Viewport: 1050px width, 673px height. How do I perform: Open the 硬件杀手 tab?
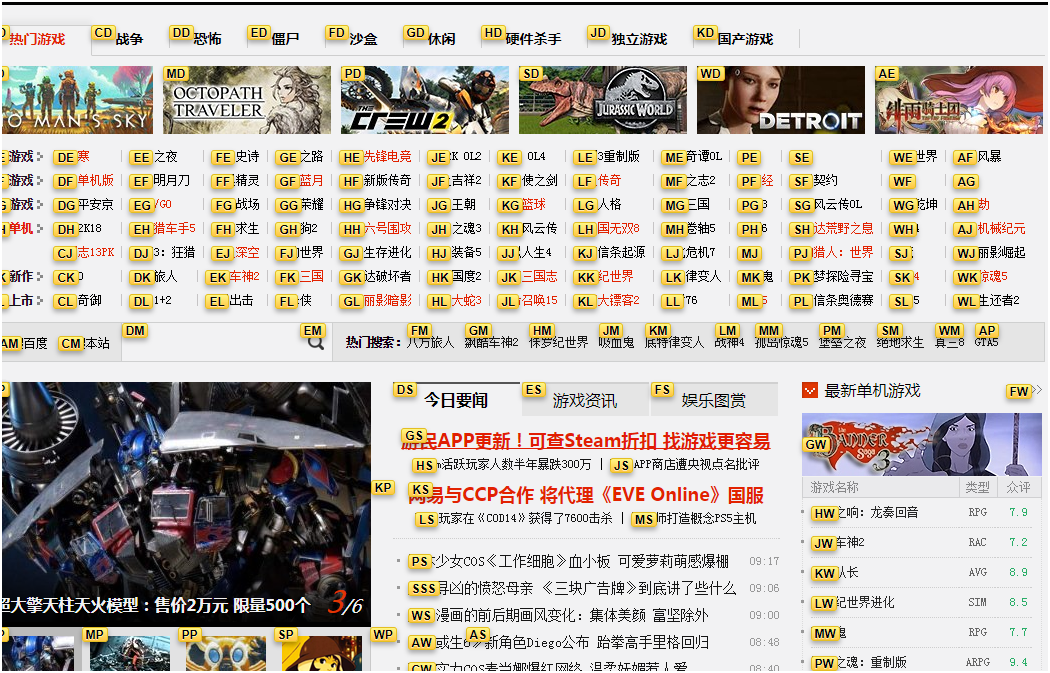pyautogui.click(x=533, y=40)
